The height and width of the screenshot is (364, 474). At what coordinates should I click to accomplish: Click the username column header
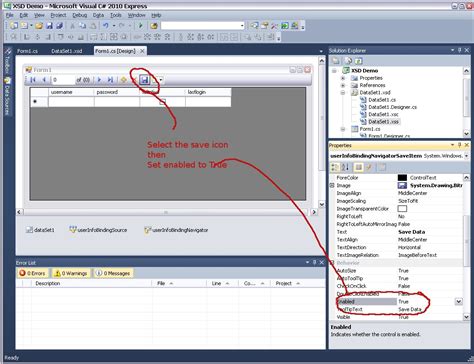coord(71,92)
